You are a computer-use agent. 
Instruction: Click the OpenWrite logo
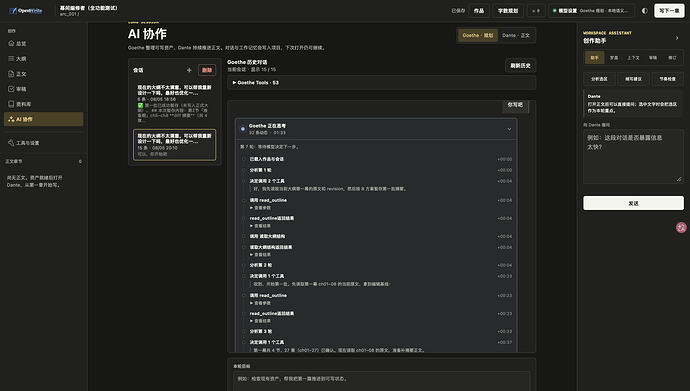tap(26, 11)
